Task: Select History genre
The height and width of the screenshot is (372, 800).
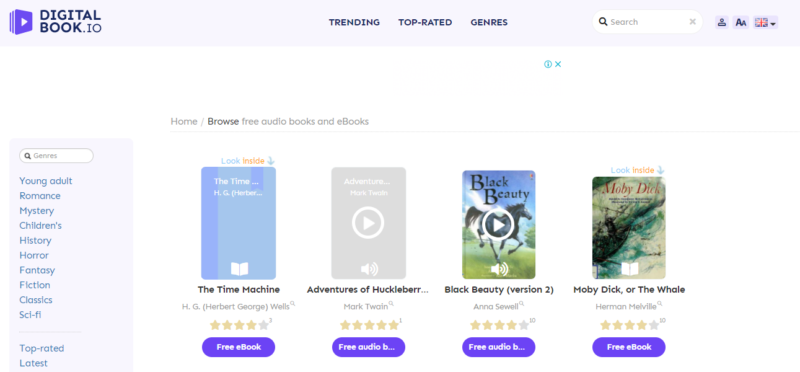Action: pos(35,240)
